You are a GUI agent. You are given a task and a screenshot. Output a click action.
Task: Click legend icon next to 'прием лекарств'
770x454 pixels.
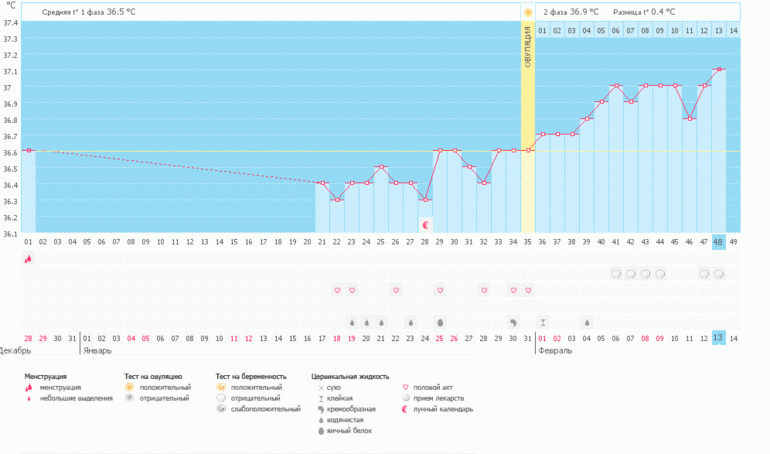(x=406, y=398)
